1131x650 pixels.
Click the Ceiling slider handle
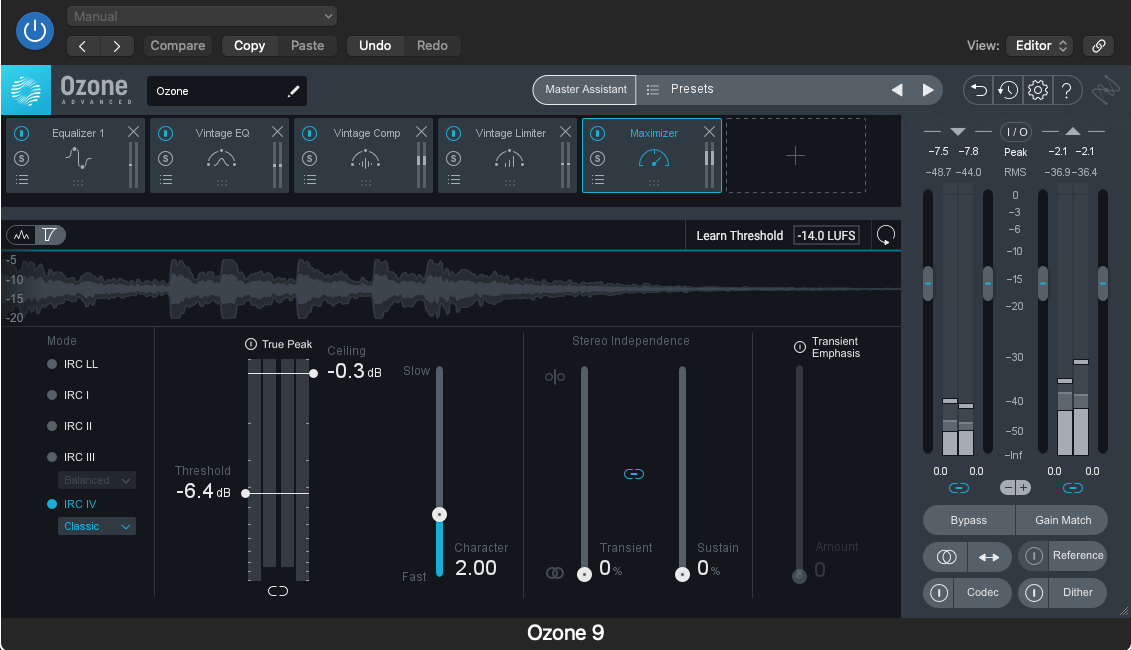[x=313, y=373]
